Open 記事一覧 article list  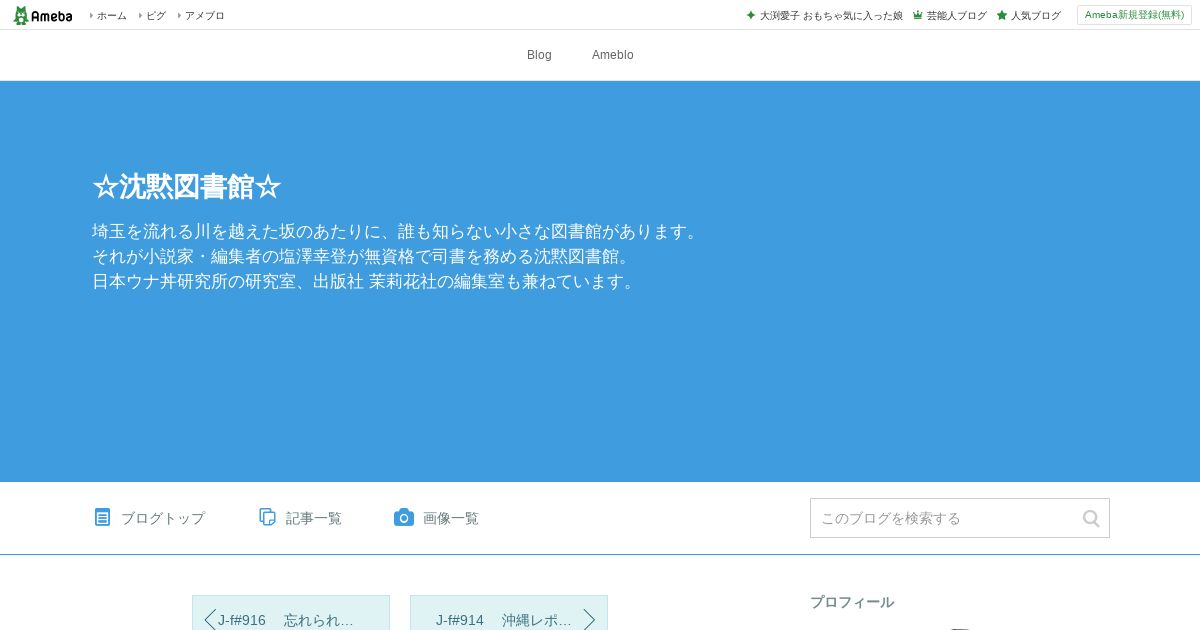coord(313,518)
